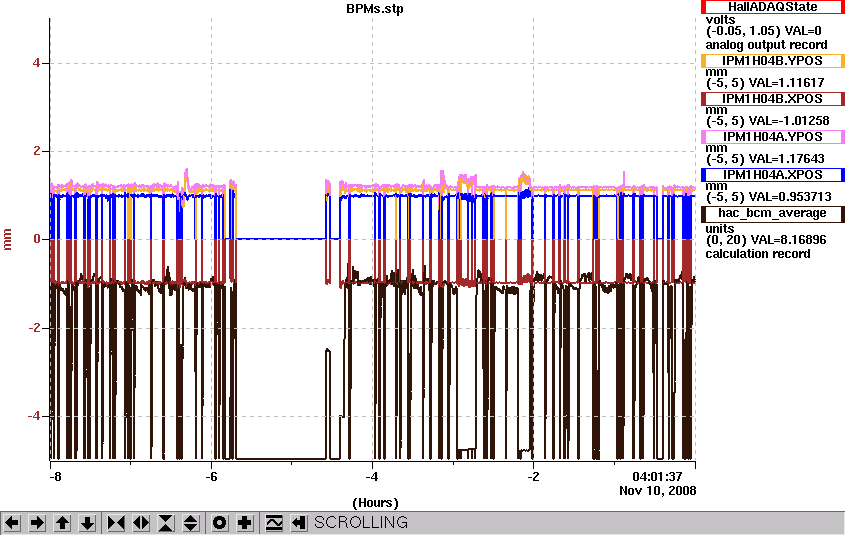845x535 pixels.
Task: Click the (Hours) x-axis label
Action: 375,503
